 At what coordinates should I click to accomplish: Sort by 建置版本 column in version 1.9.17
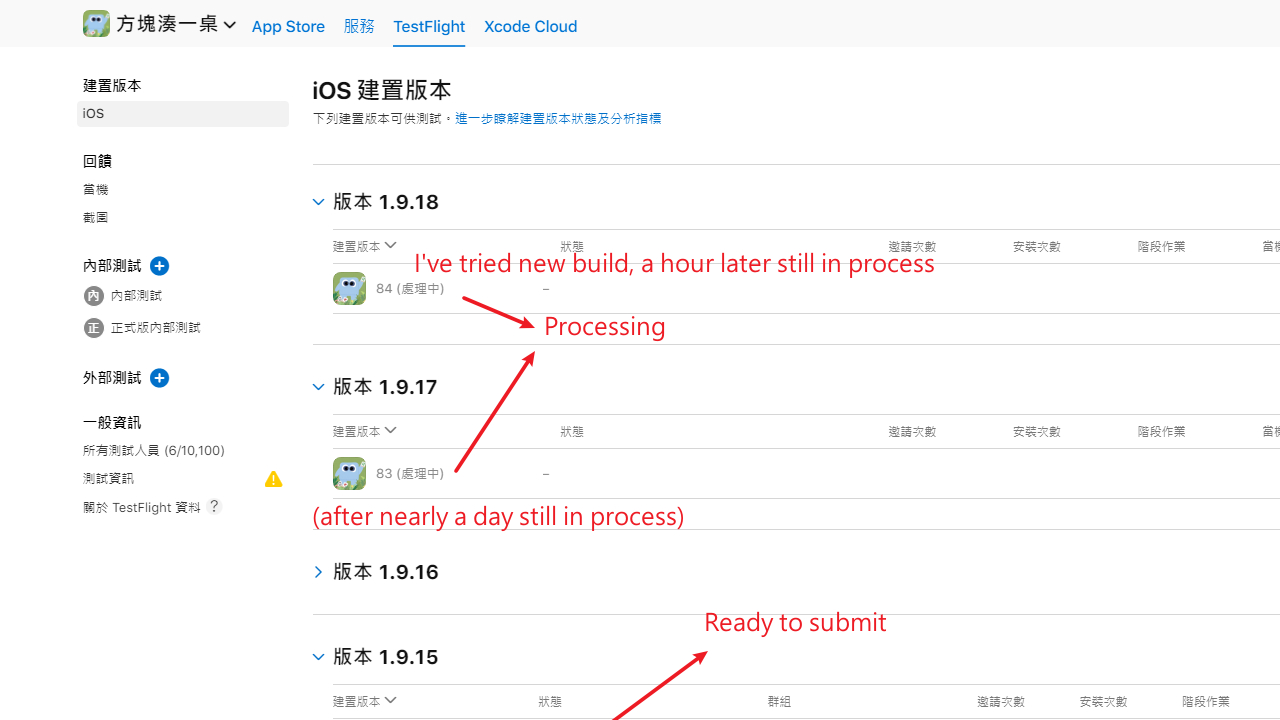[x=365, y=431]
